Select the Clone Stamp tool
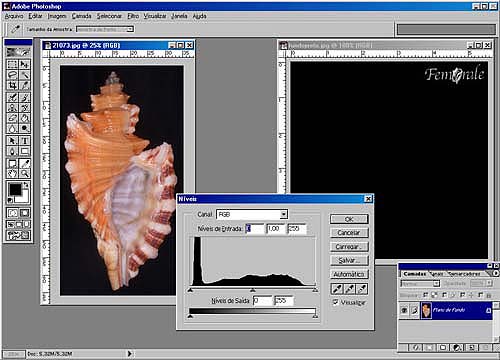 (x=13, y=107)
